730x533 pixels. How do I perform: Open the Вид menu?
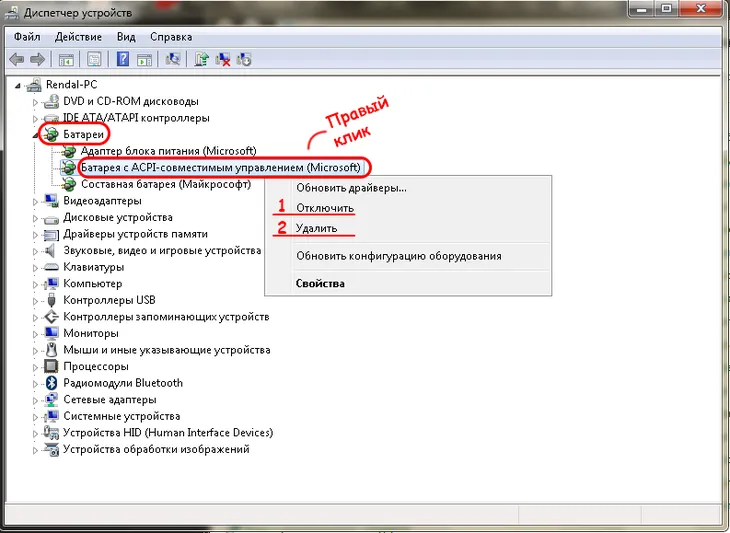126,37
